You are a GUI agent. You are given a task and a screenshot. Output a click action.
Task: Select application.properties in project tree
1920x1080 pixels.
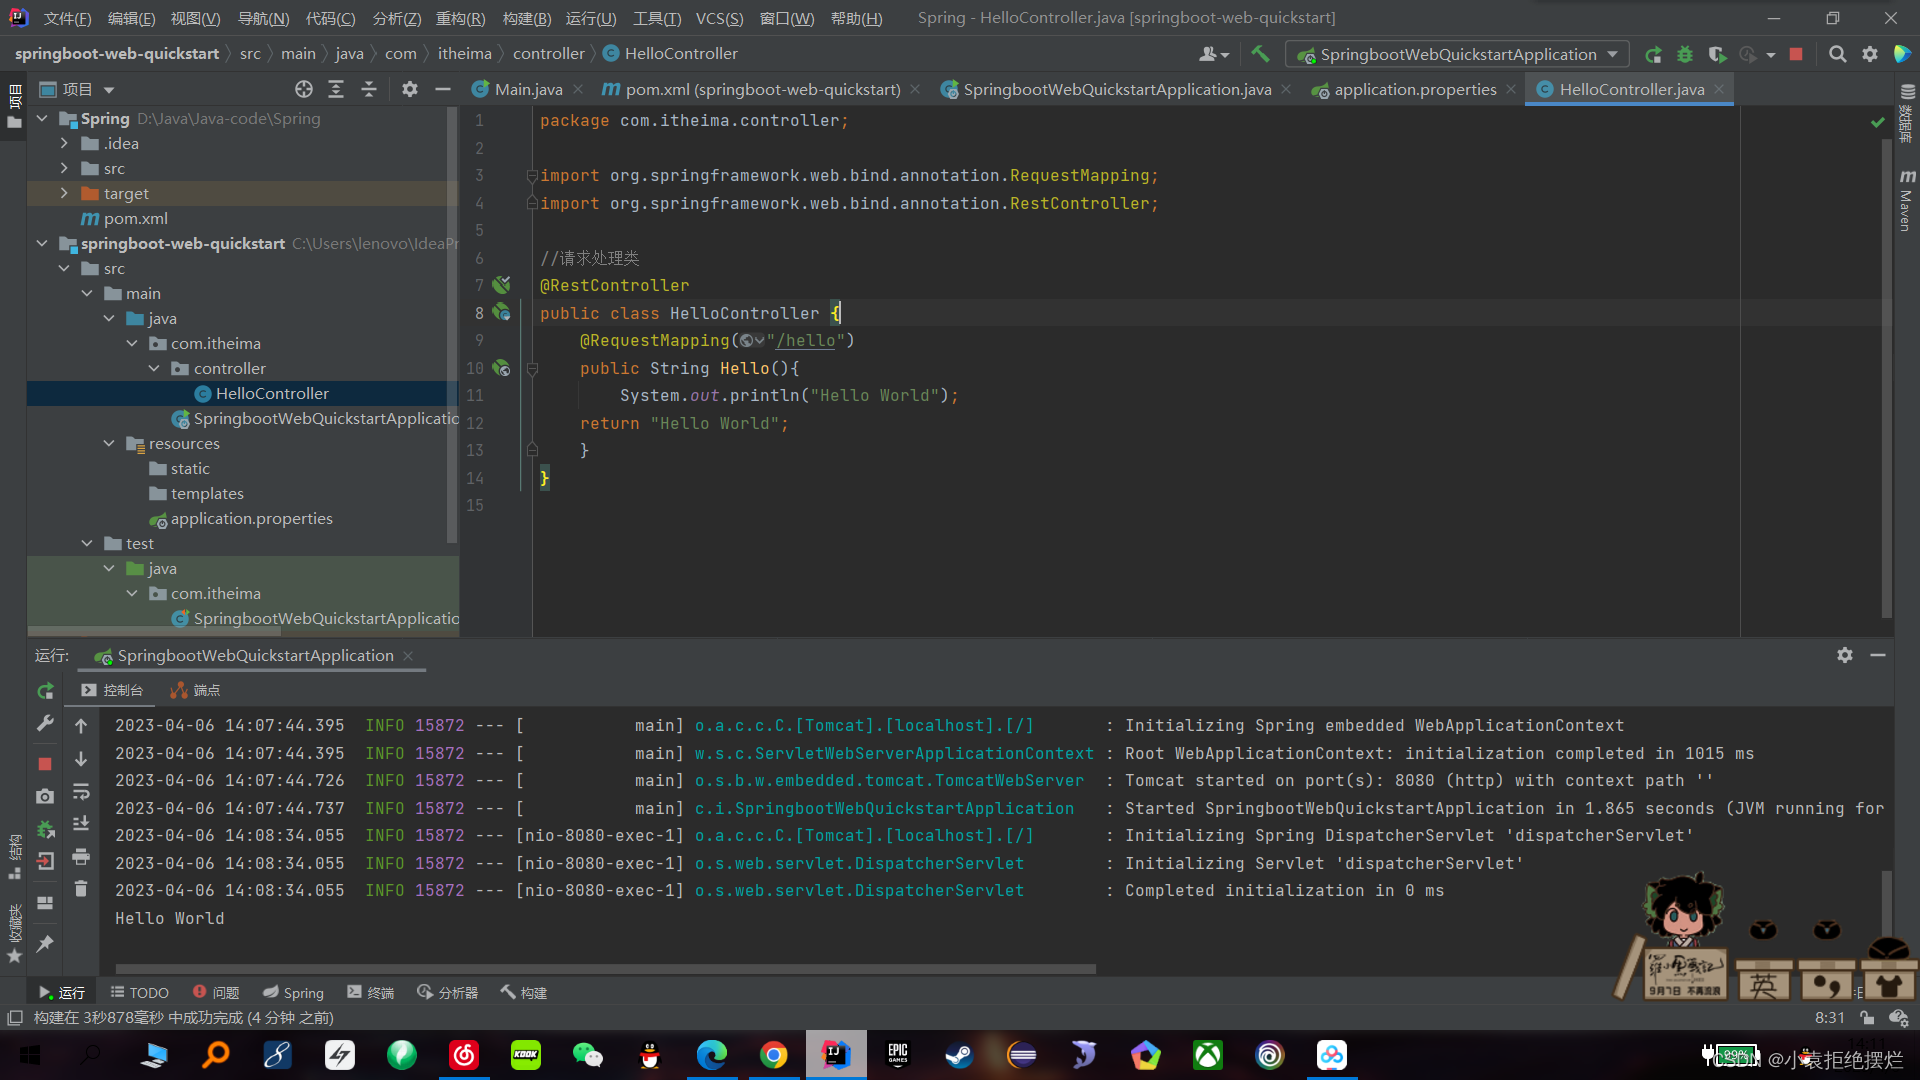[x=251, y=518]
